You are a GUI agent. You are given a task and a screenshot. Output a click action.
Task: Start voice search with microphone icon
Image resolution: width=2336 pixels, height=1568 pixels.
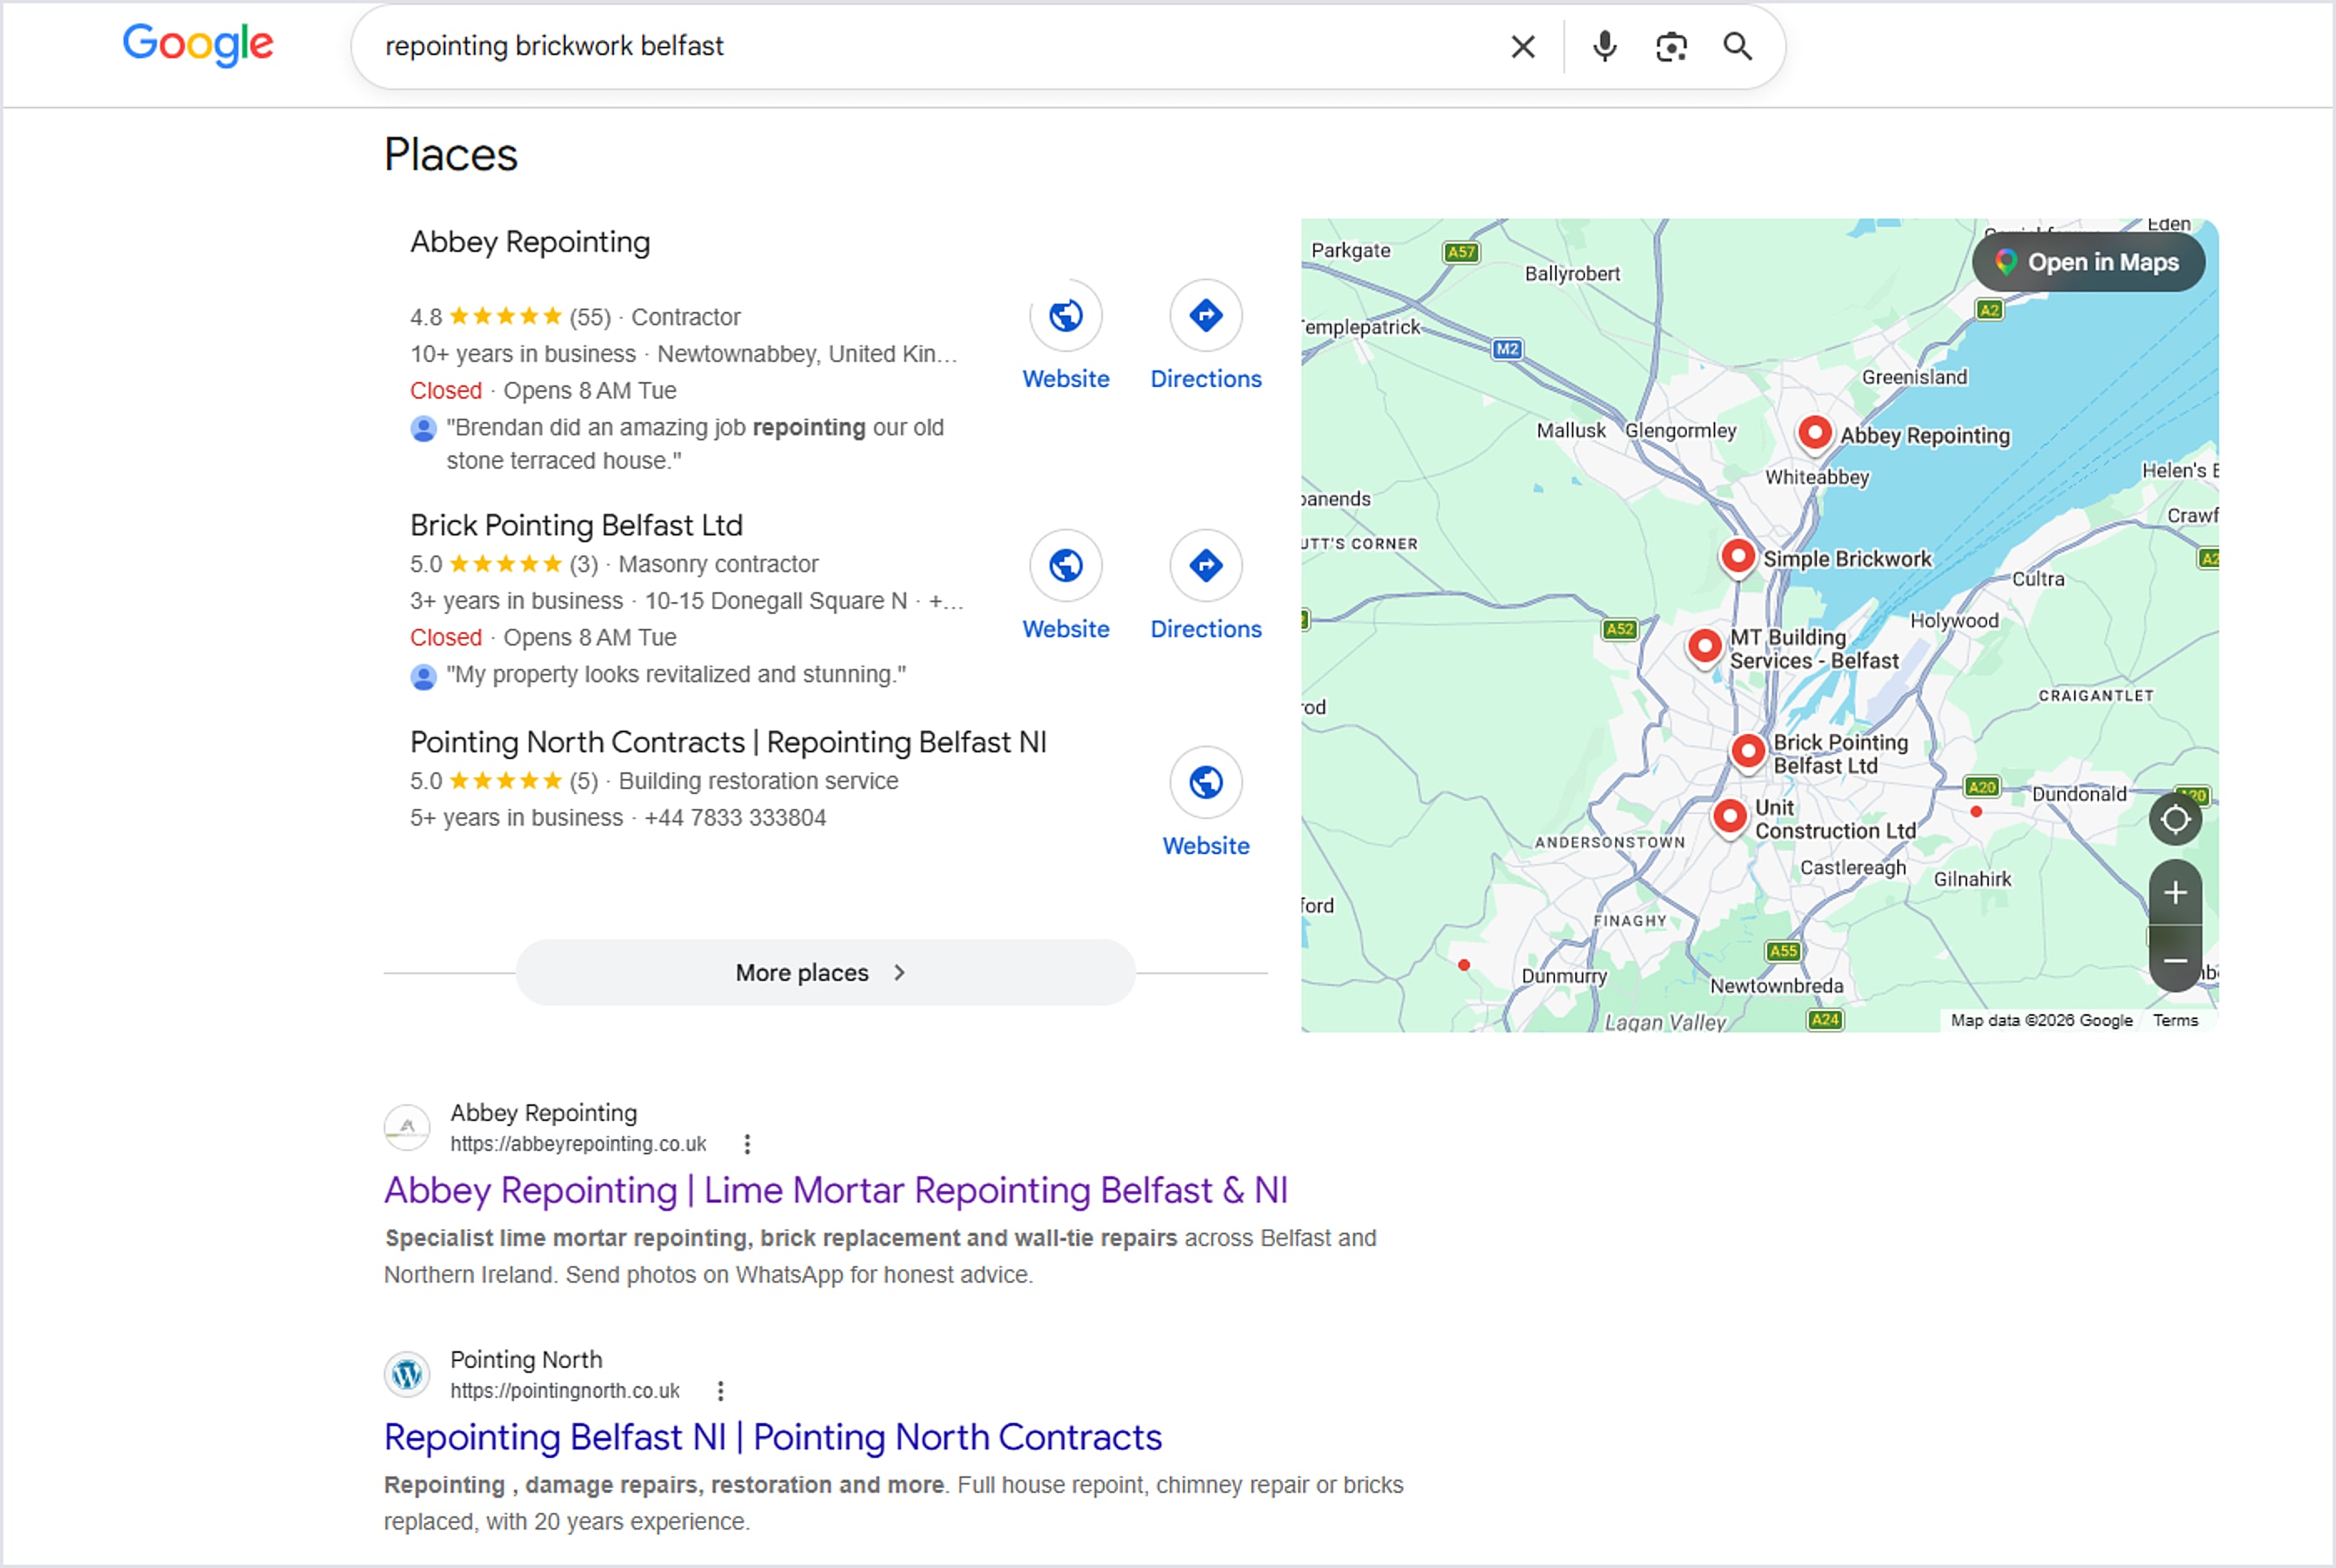click(x=1605, y=46)
